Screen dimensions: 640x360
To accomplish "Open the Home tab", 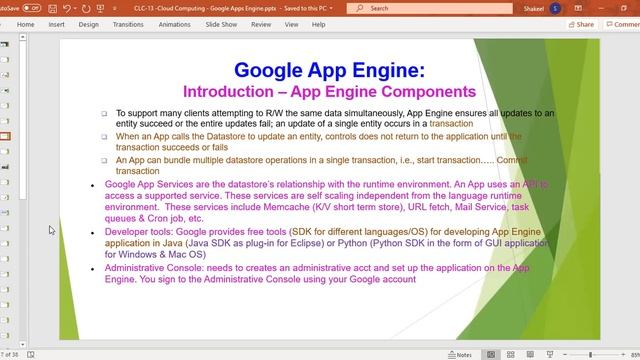I will tap(25, 24).
